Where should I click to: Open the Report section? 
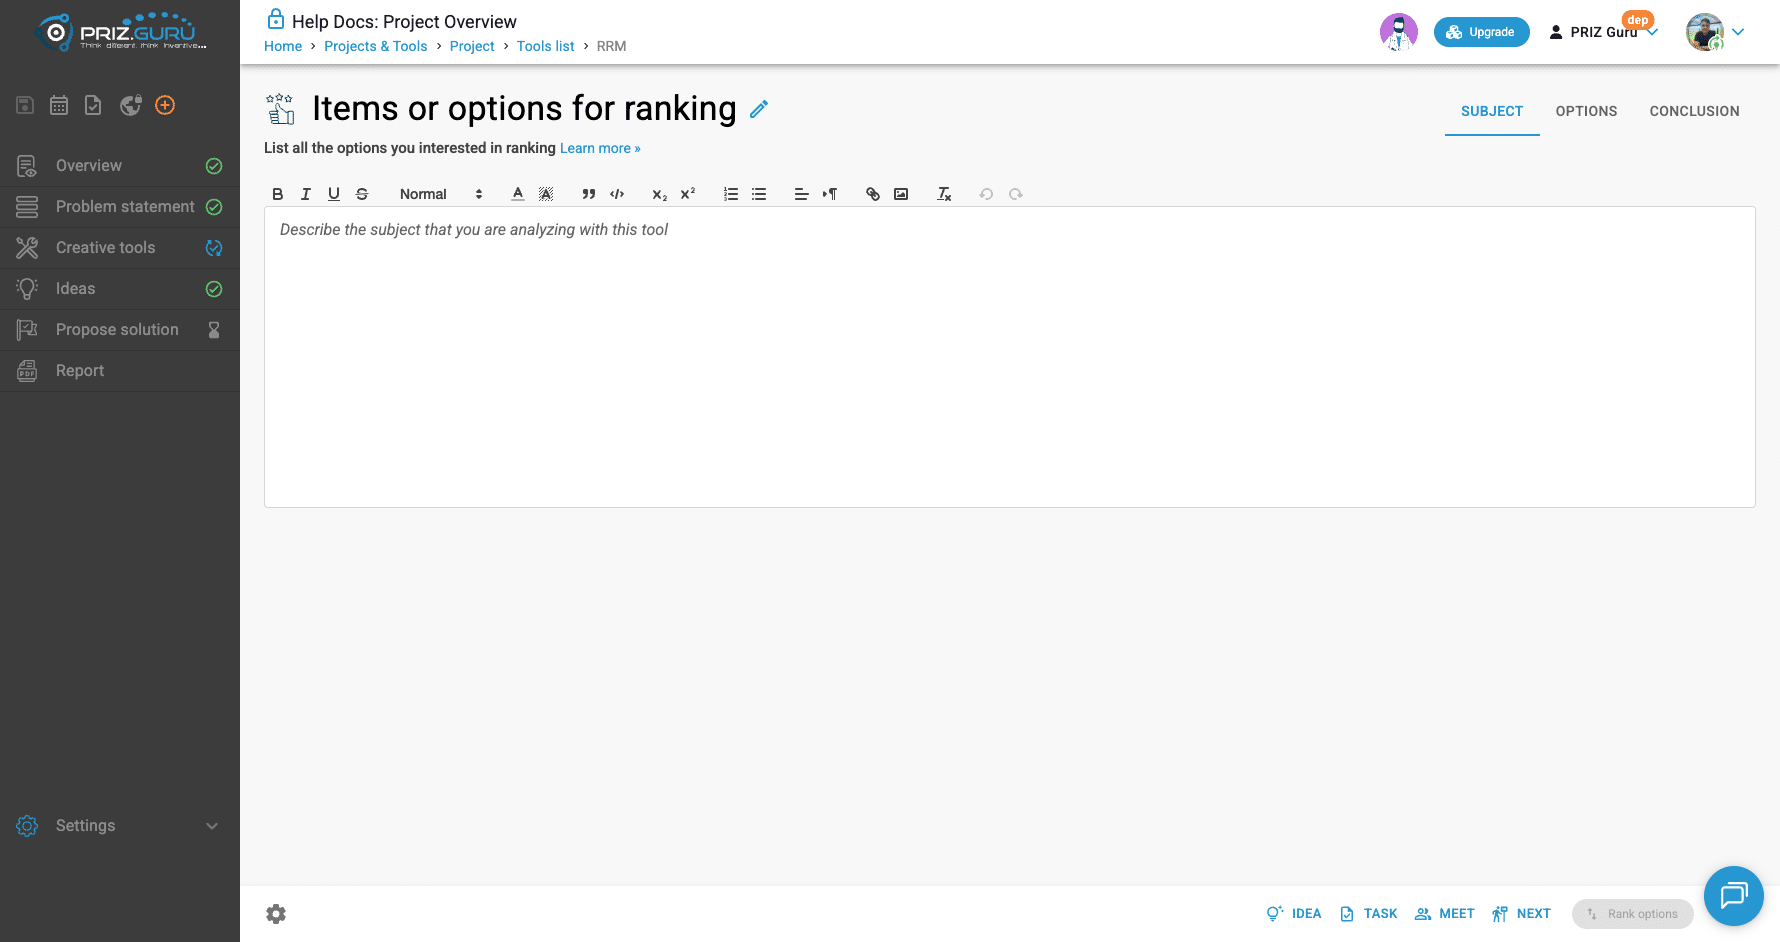click(120, 370)
